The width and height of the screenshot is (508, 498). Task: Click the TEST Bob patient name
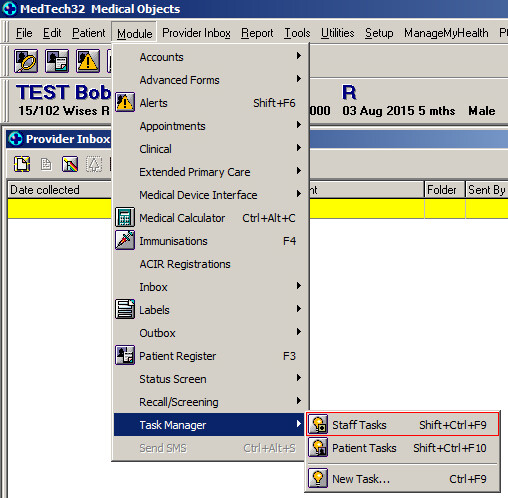(63, 92)
